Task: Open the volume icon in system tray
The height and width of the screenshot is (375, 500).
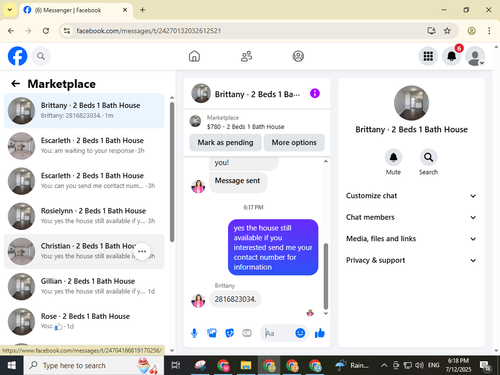Action: pos(419,365)
